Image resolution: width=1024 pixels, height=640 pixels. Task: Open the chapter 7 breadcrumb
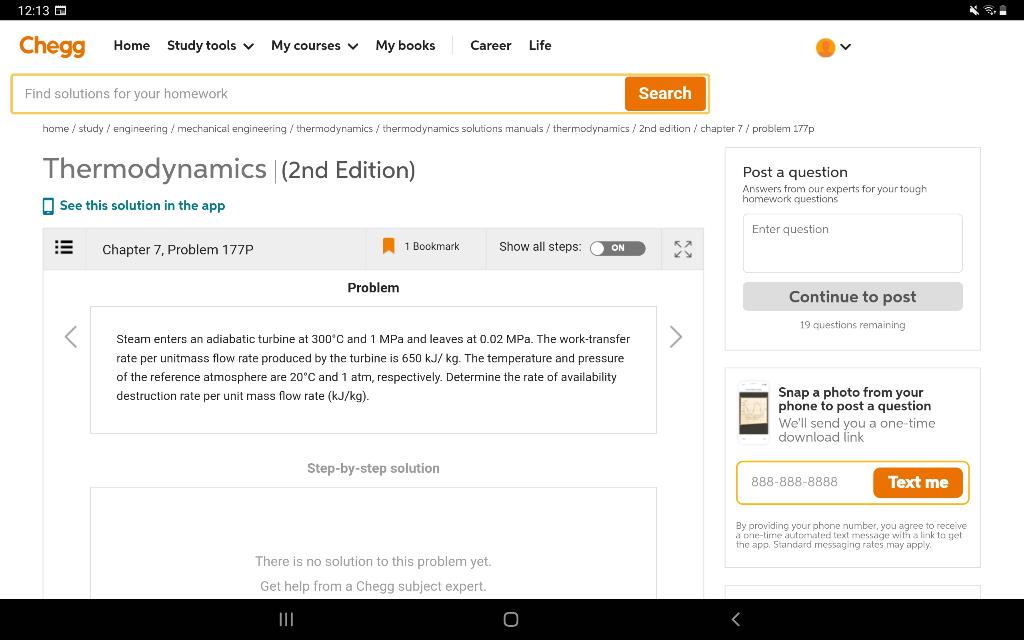721,129
